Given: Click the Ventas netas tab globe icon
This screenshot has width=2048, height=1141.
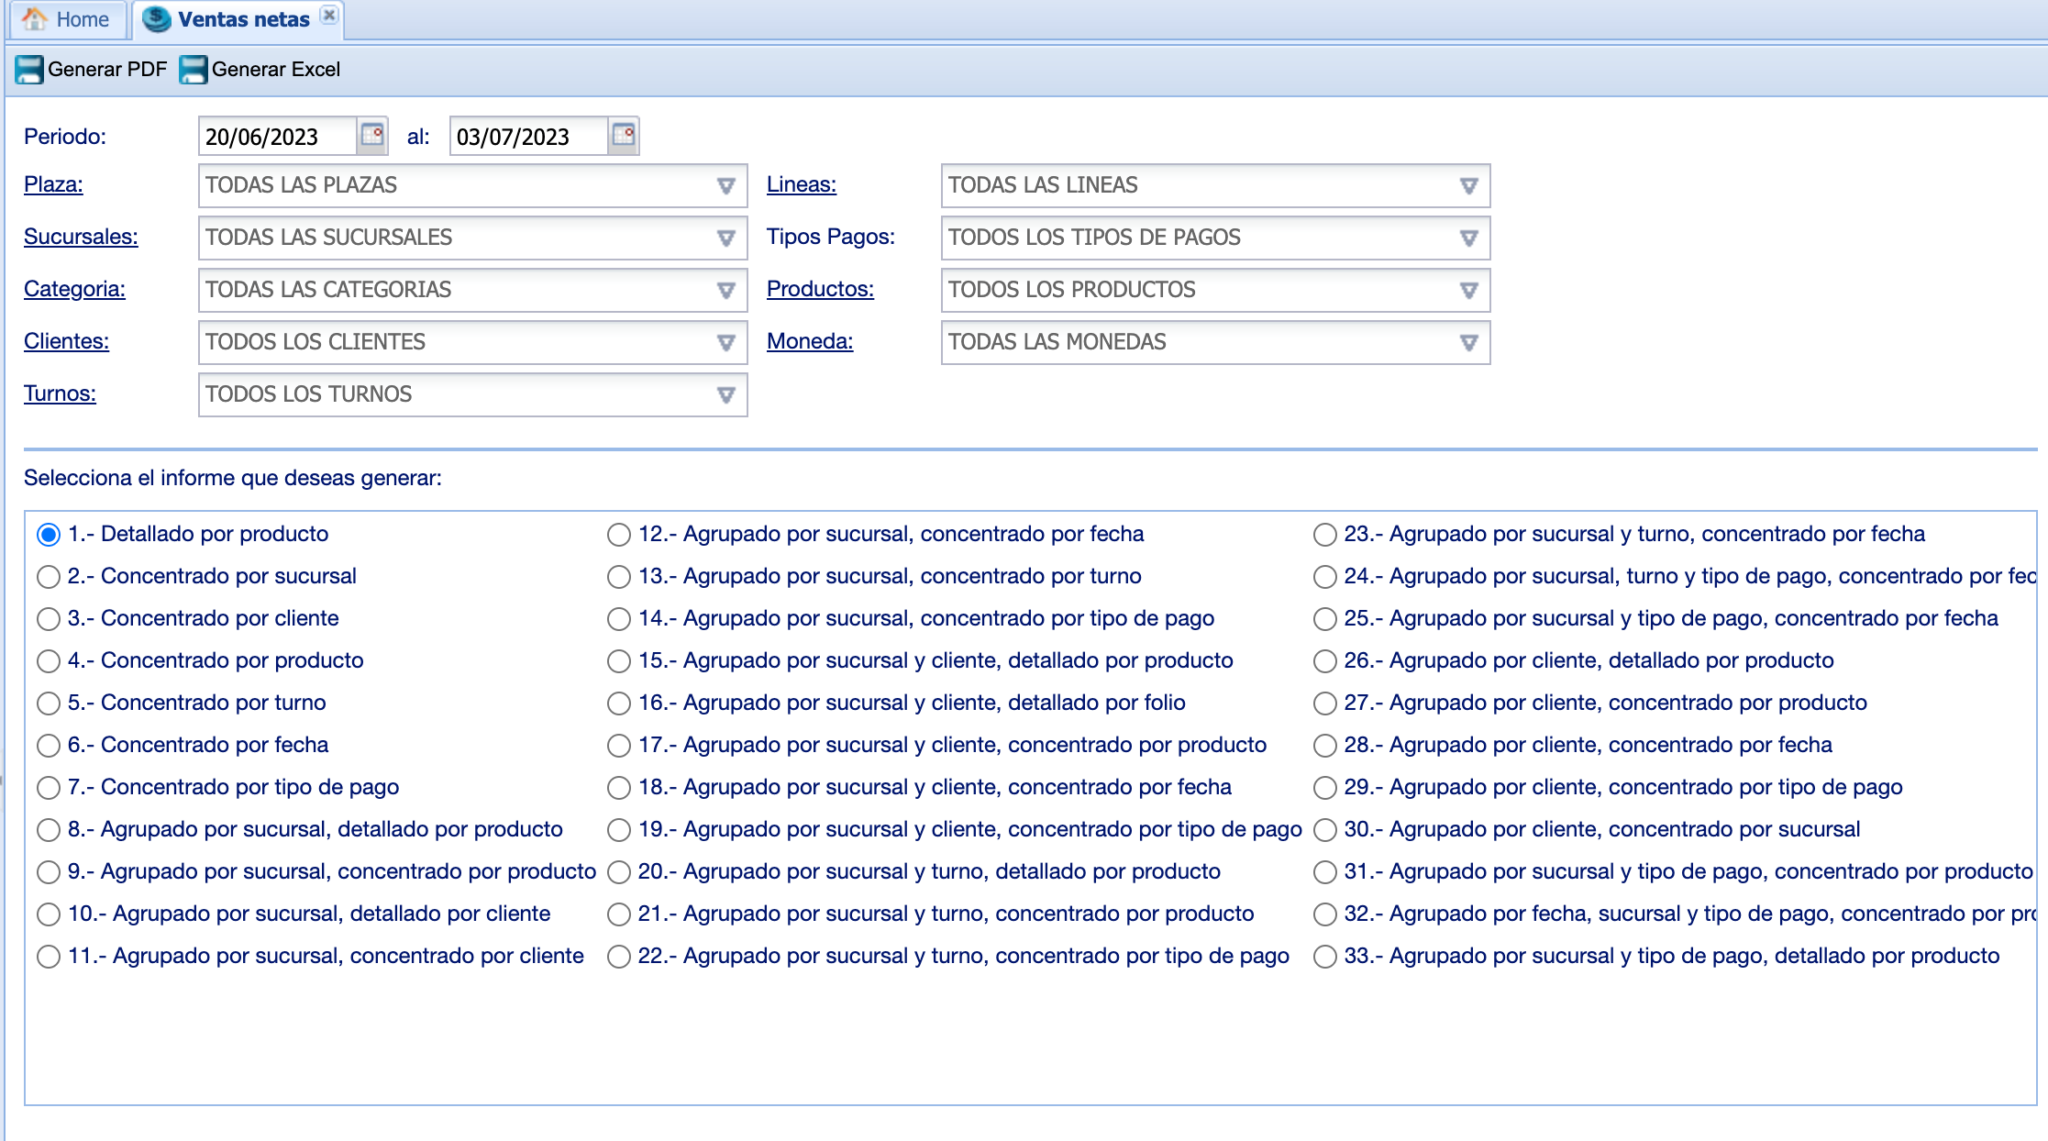Looking at the screenshot, I should [157, 19].
